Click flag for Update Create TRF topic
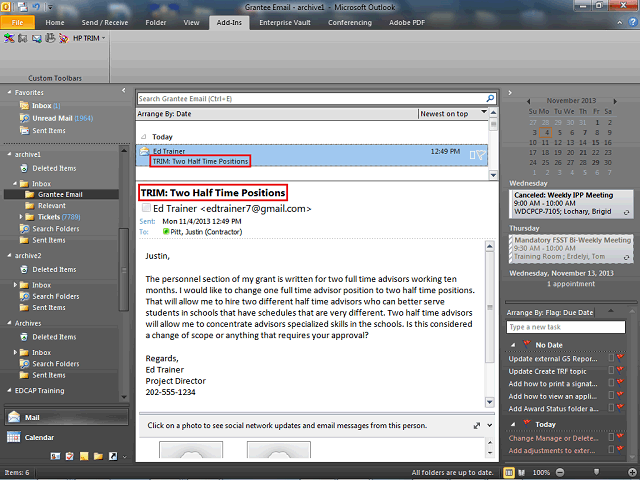 (620, 370)
